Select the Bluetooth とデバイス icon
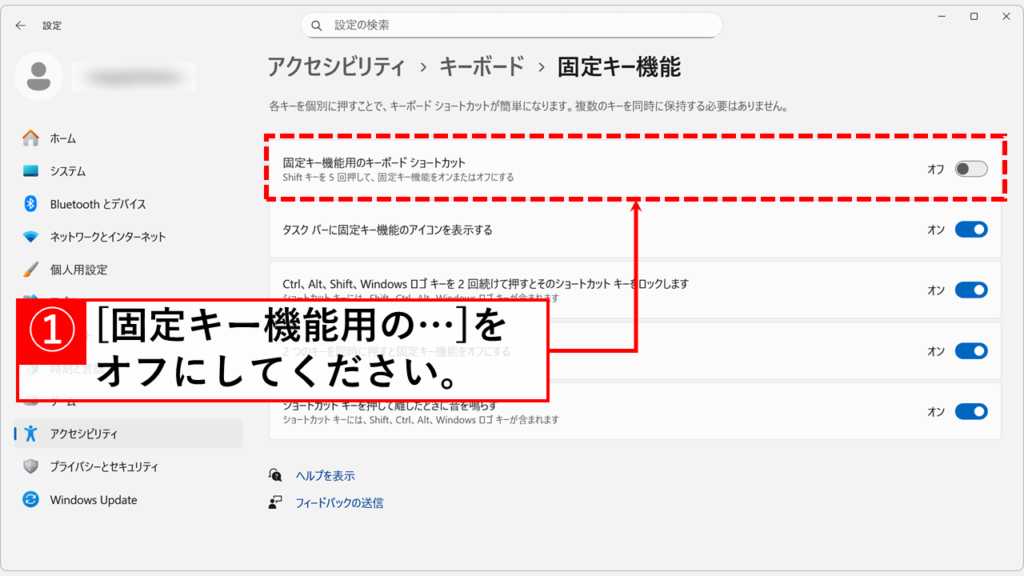 pyautogui.click(x=30, y=204)
